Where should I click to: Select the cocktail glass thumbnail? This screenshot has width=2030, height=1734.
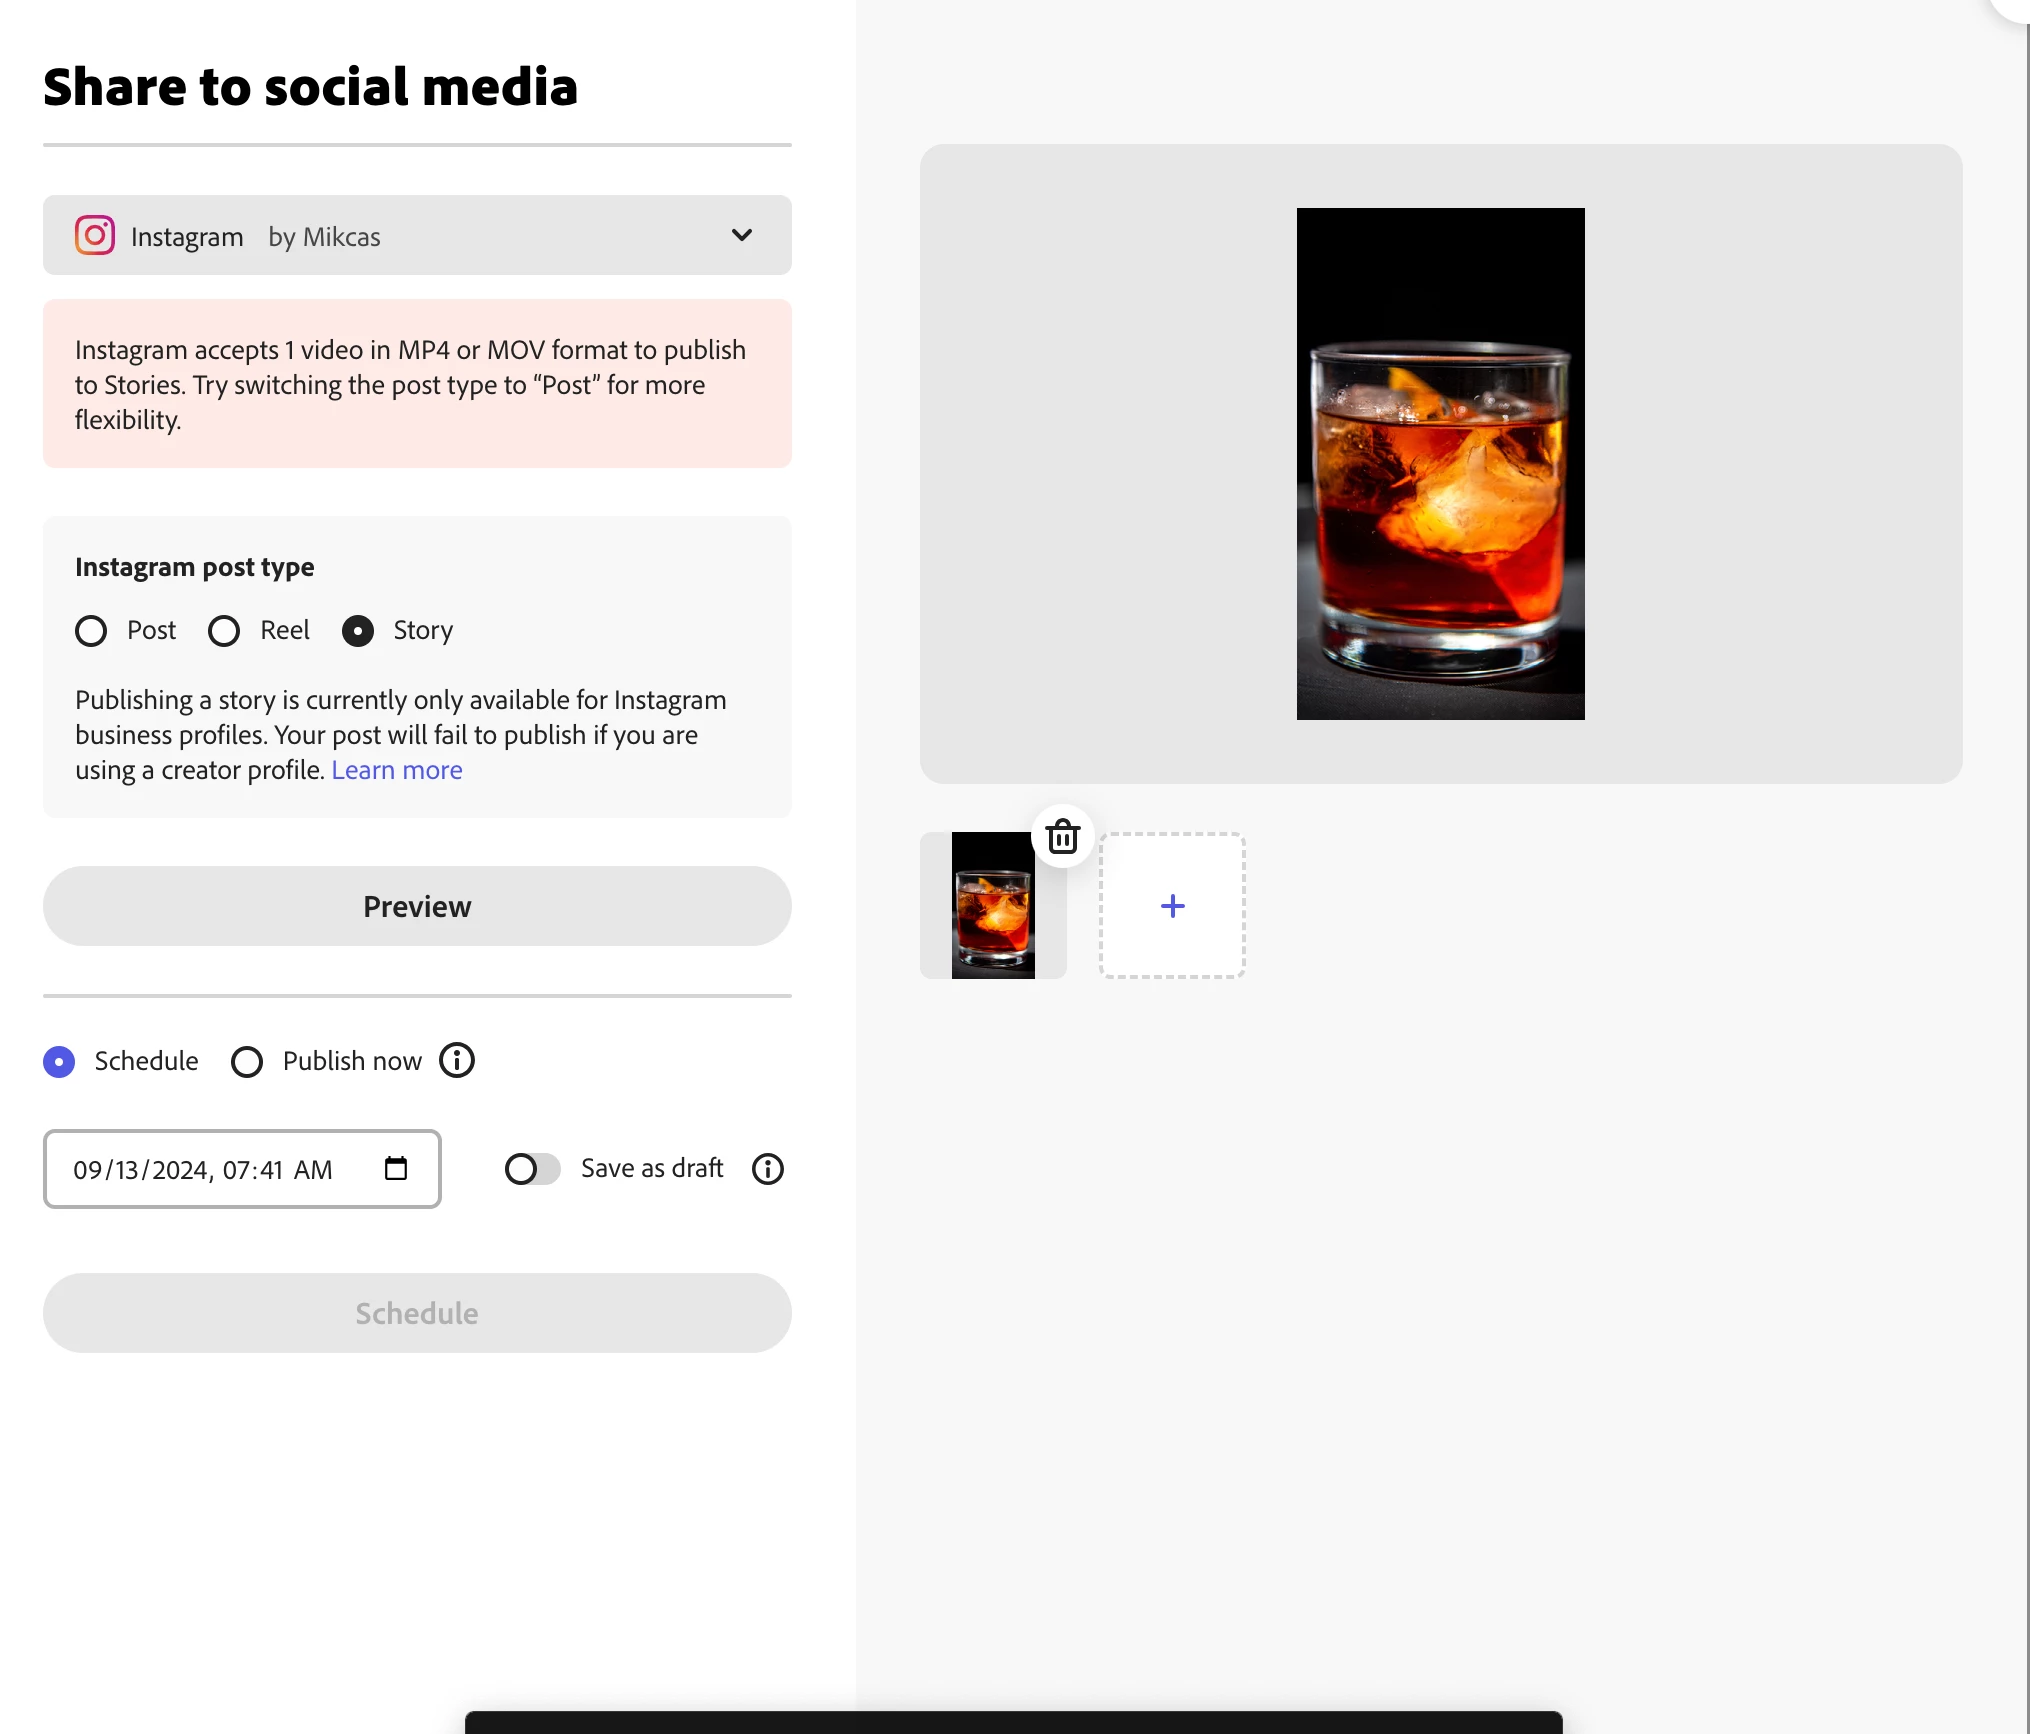[x=992, y=906]
